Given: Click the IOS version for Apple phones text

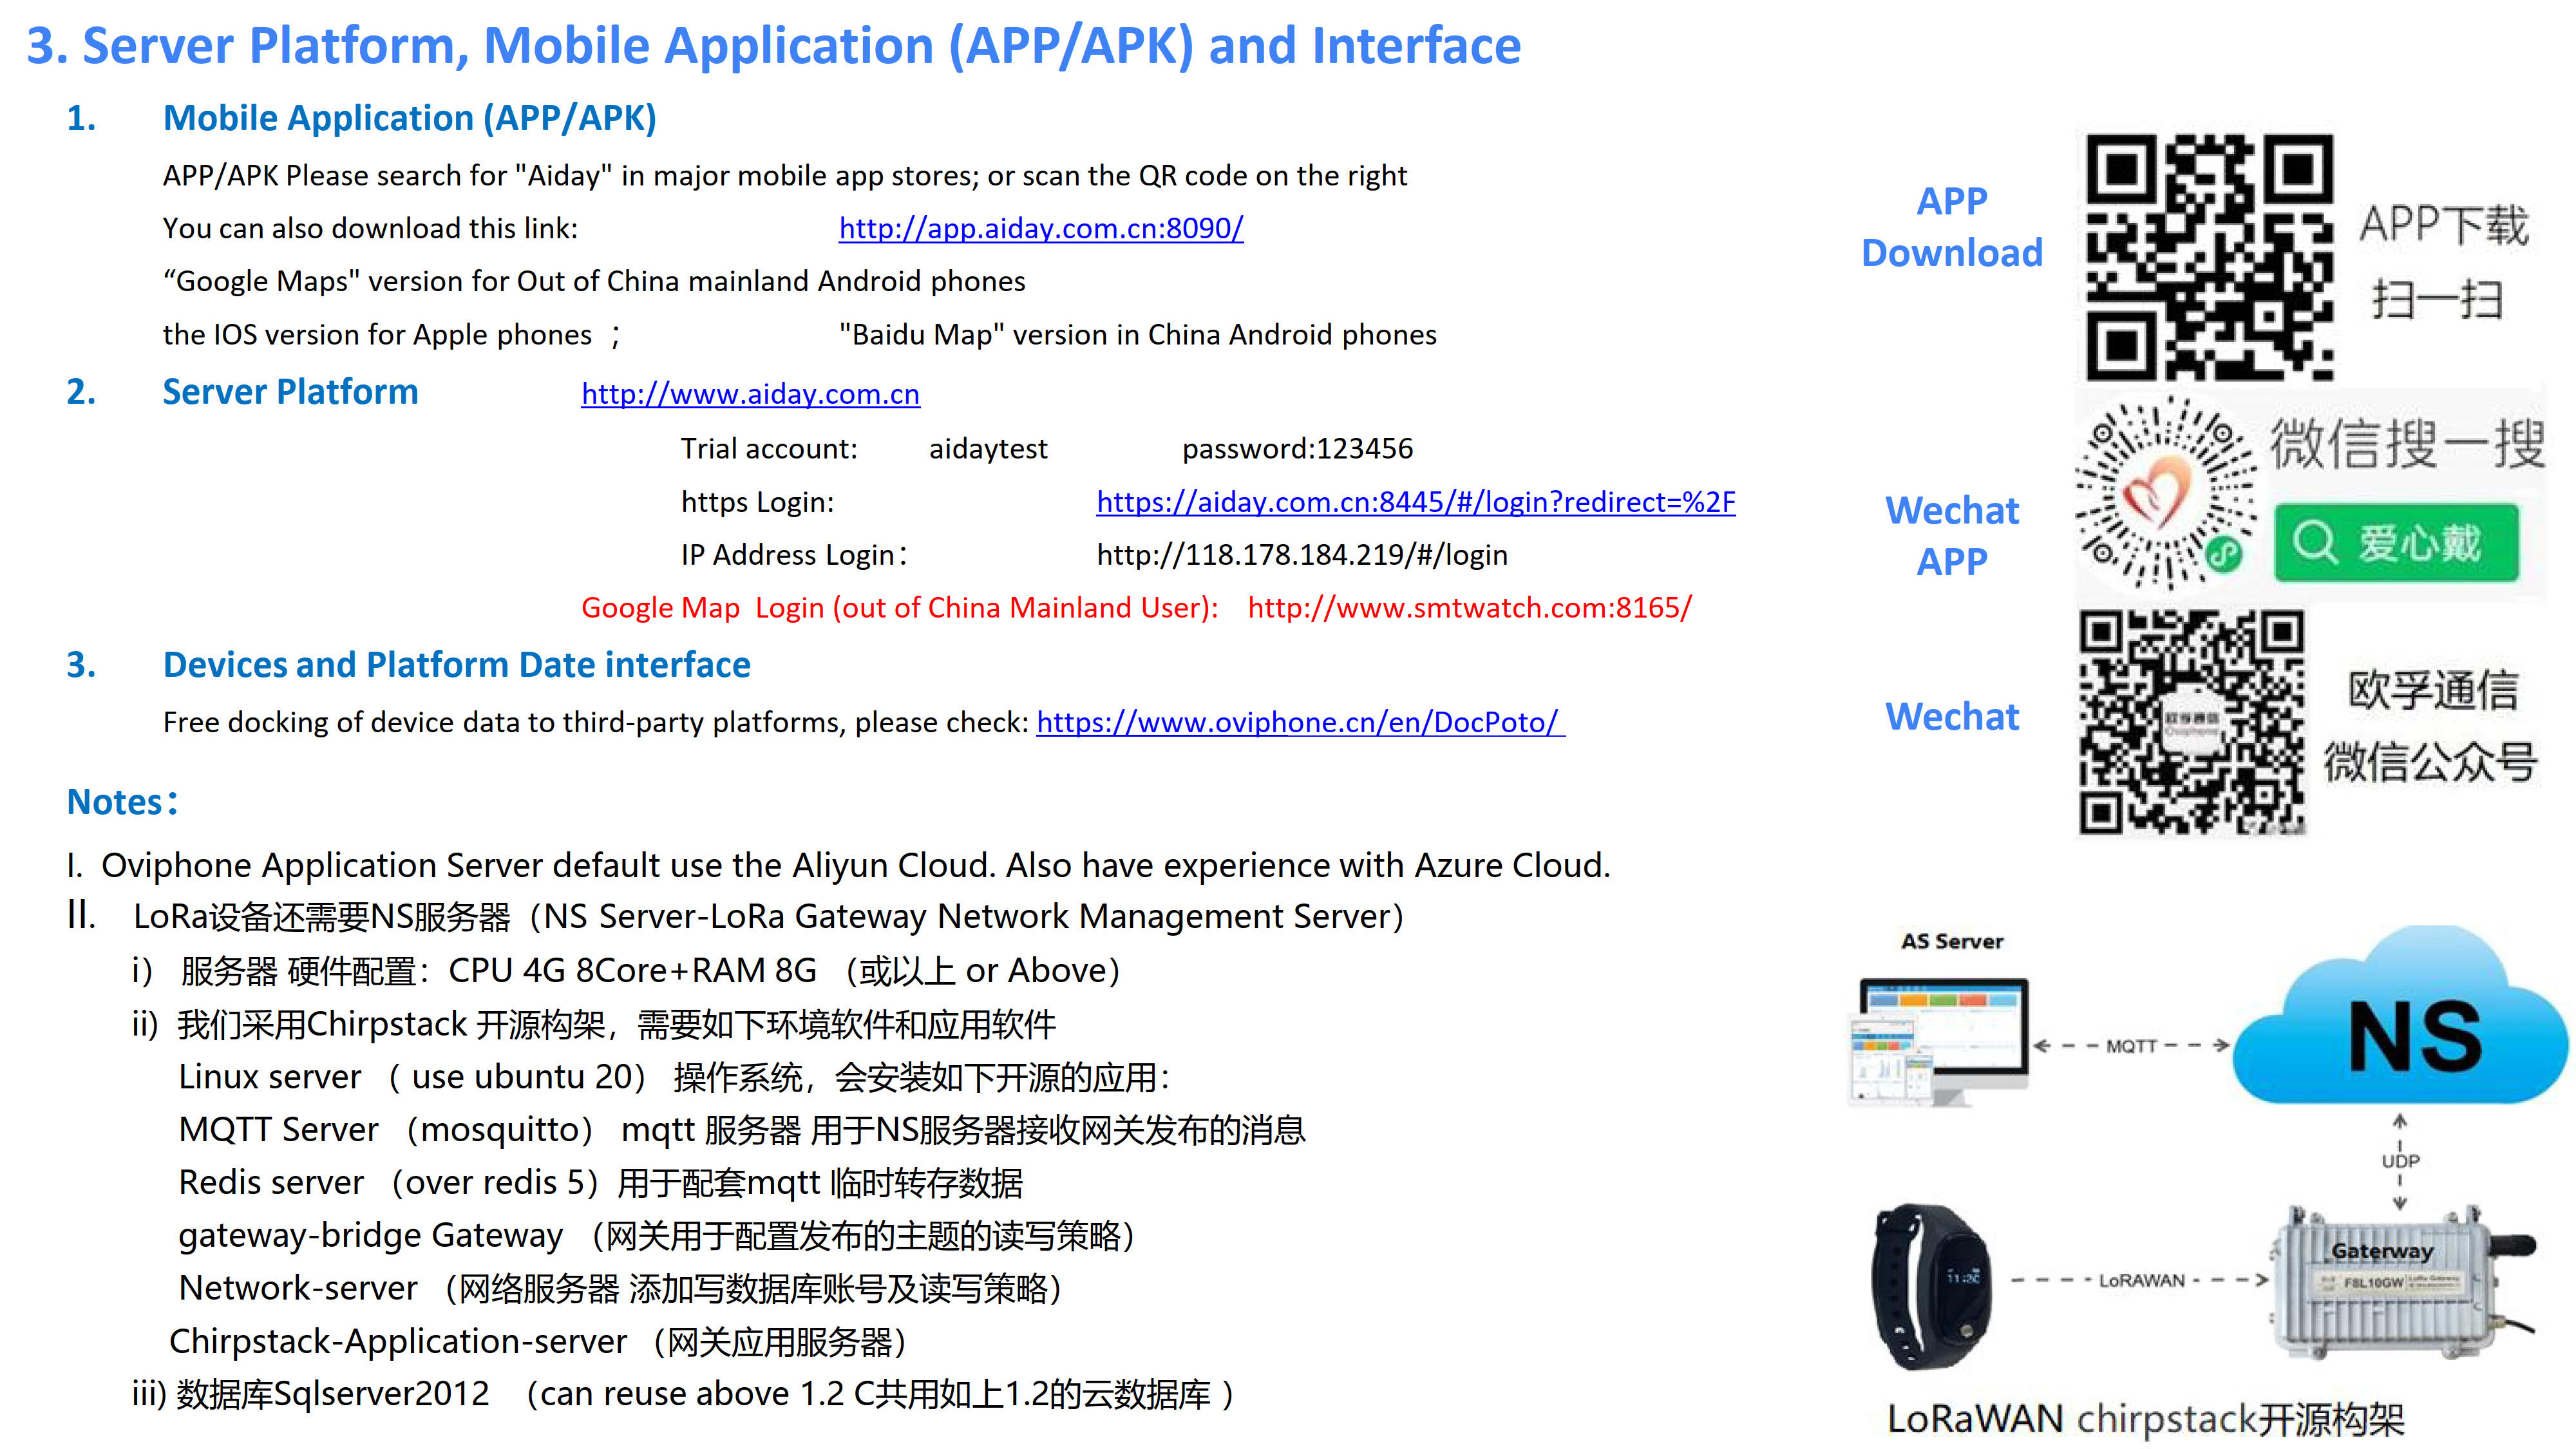Looking at the screenshot, I should click(x=377, y=335).
